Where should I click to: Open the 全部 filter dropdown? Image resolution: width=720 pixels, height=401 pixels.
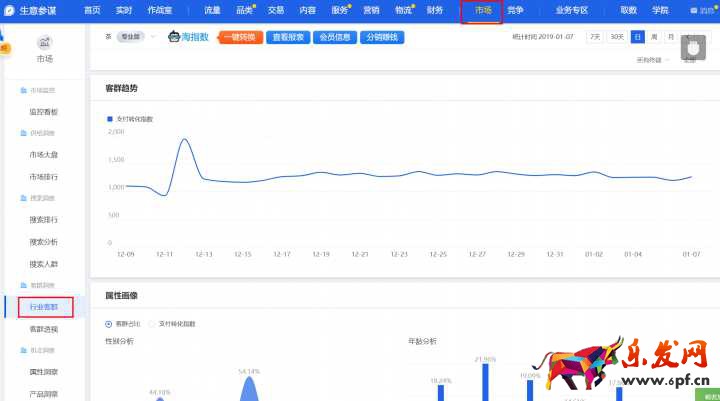(689, 60)
